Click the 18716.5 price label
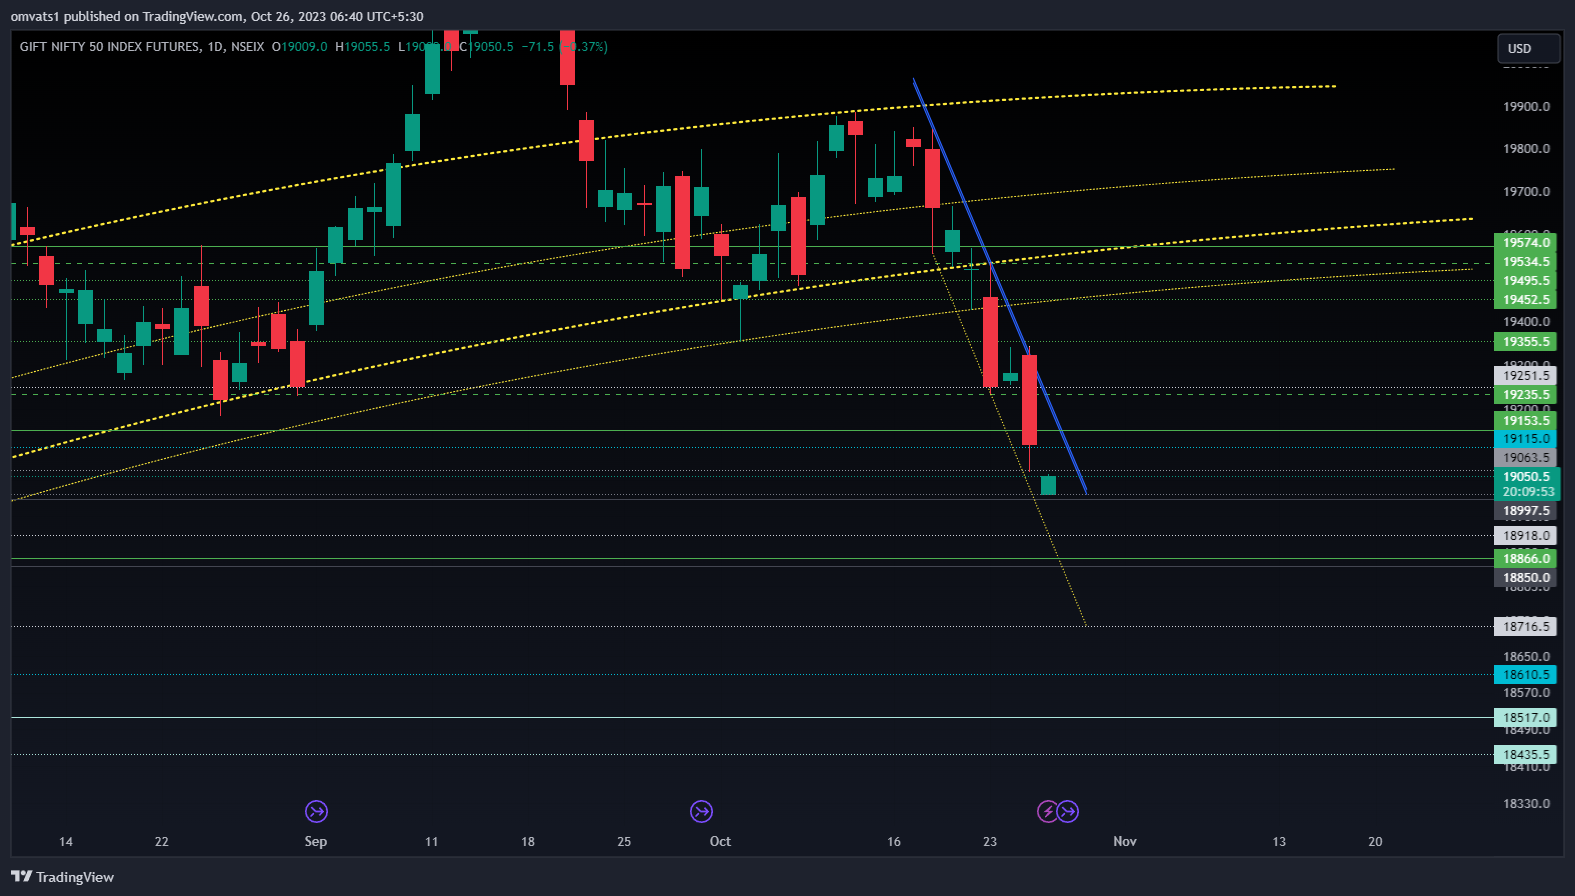 (x=1526, y=627)
